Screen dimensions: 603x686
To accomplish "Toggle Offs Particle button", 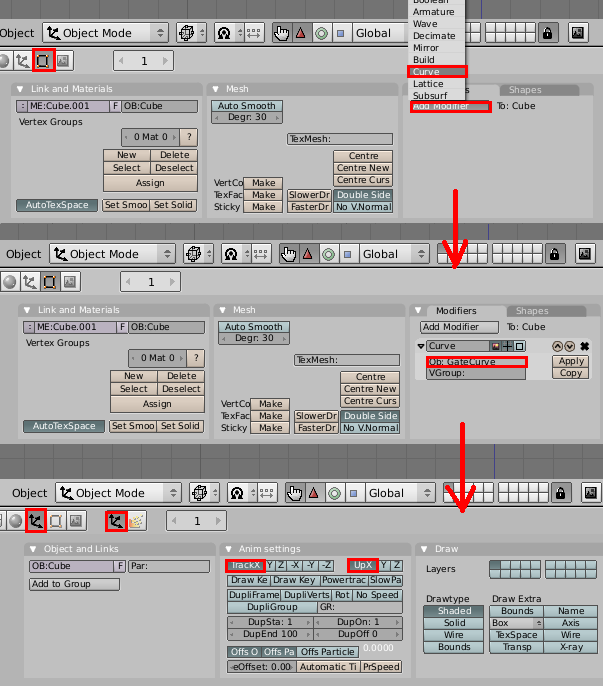I will click(x=327, y=652).
